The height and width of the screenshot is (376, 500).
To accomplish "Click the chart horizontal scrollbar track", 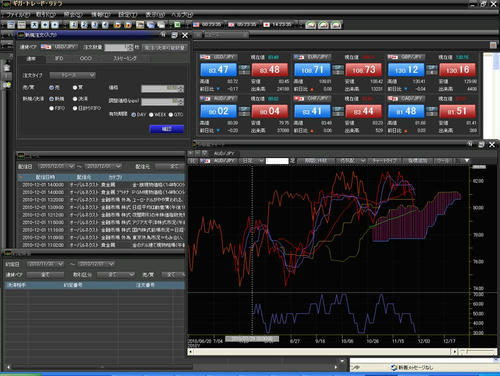I will pyautogui.click(x=322, y=352).
